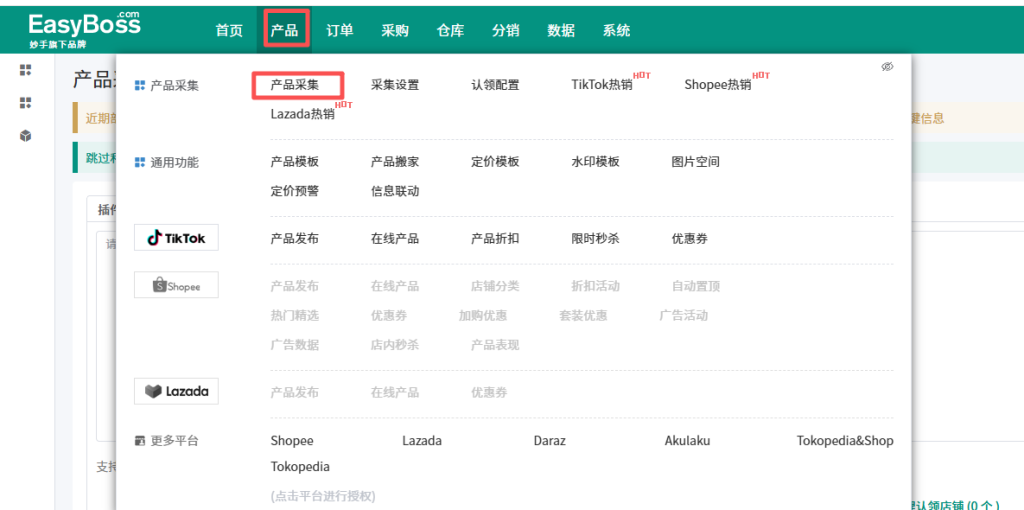Choose 限时秒杀 in the TikTok row
Viewport: 1024px width, 510px height.
tap(595, 239)
